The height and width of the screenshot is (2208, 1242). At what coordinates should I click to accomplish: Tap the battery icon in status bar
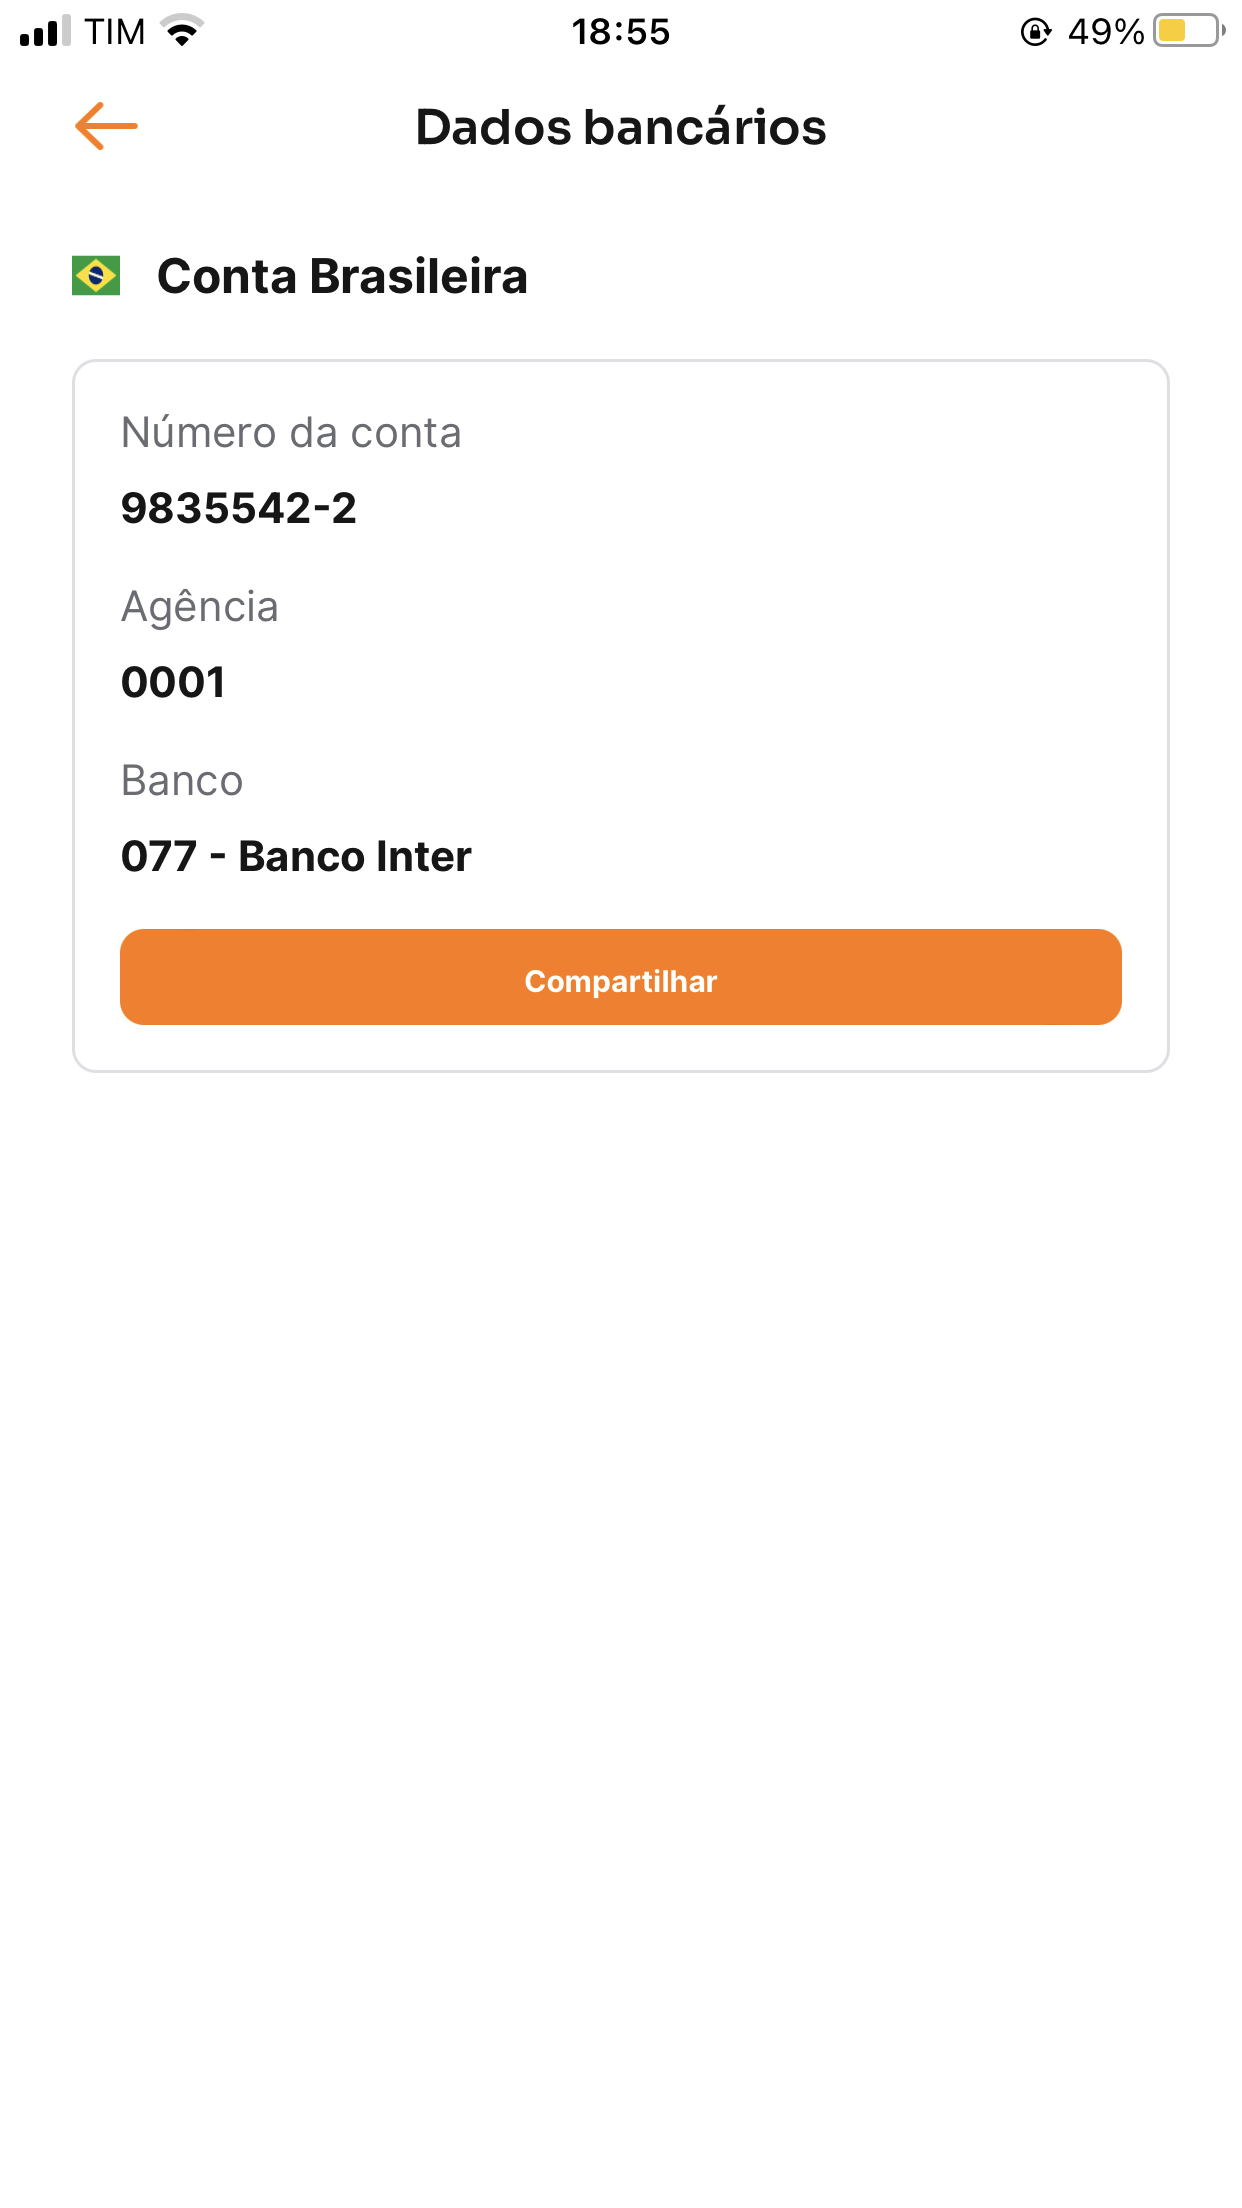[1188, 31]
